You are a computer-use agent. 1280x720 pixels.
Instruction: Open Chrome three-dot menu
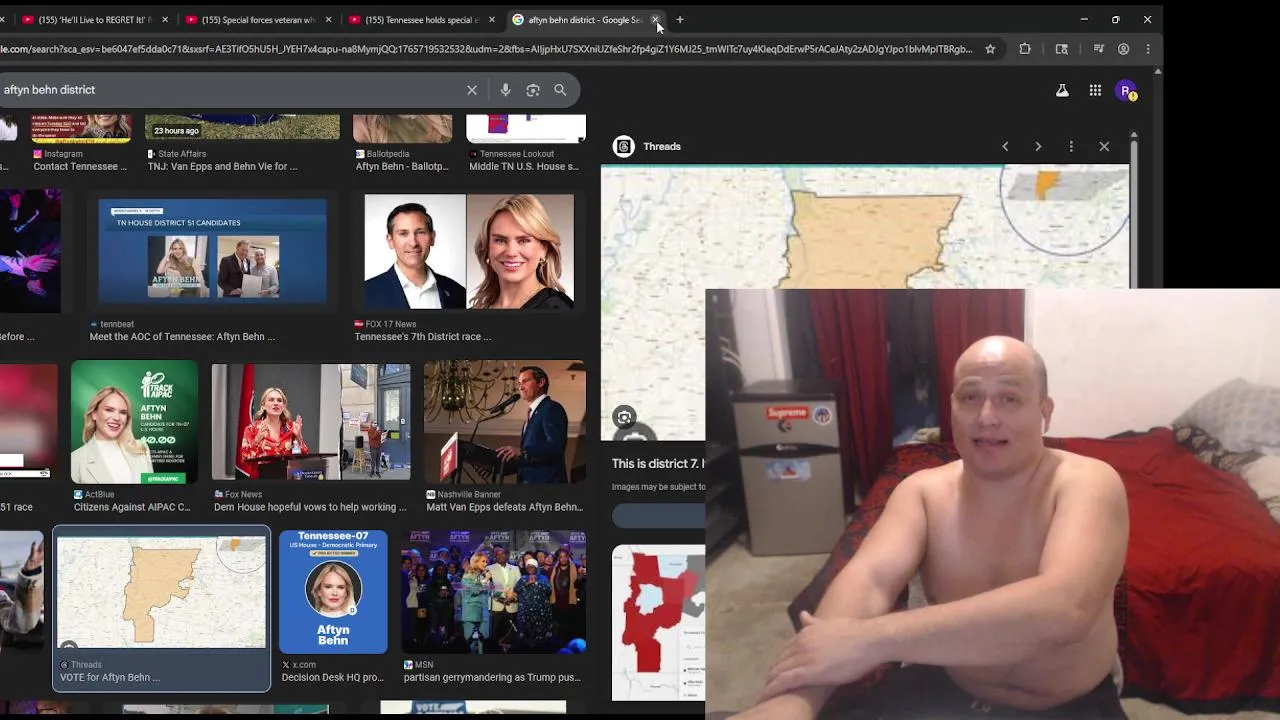click(1147, 49)
